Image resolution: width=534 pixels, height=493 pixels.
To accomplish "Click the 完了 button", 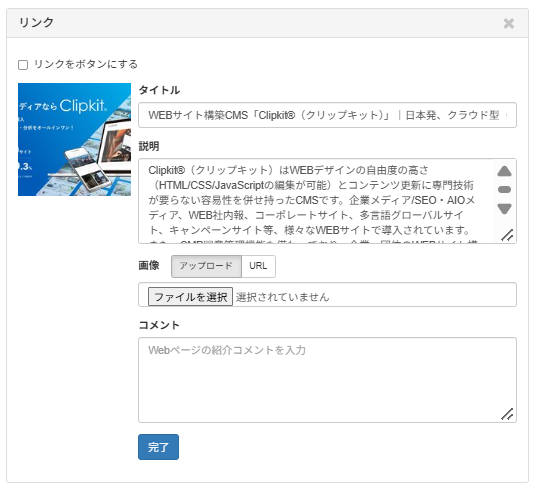I will click(x=158, y=447).
